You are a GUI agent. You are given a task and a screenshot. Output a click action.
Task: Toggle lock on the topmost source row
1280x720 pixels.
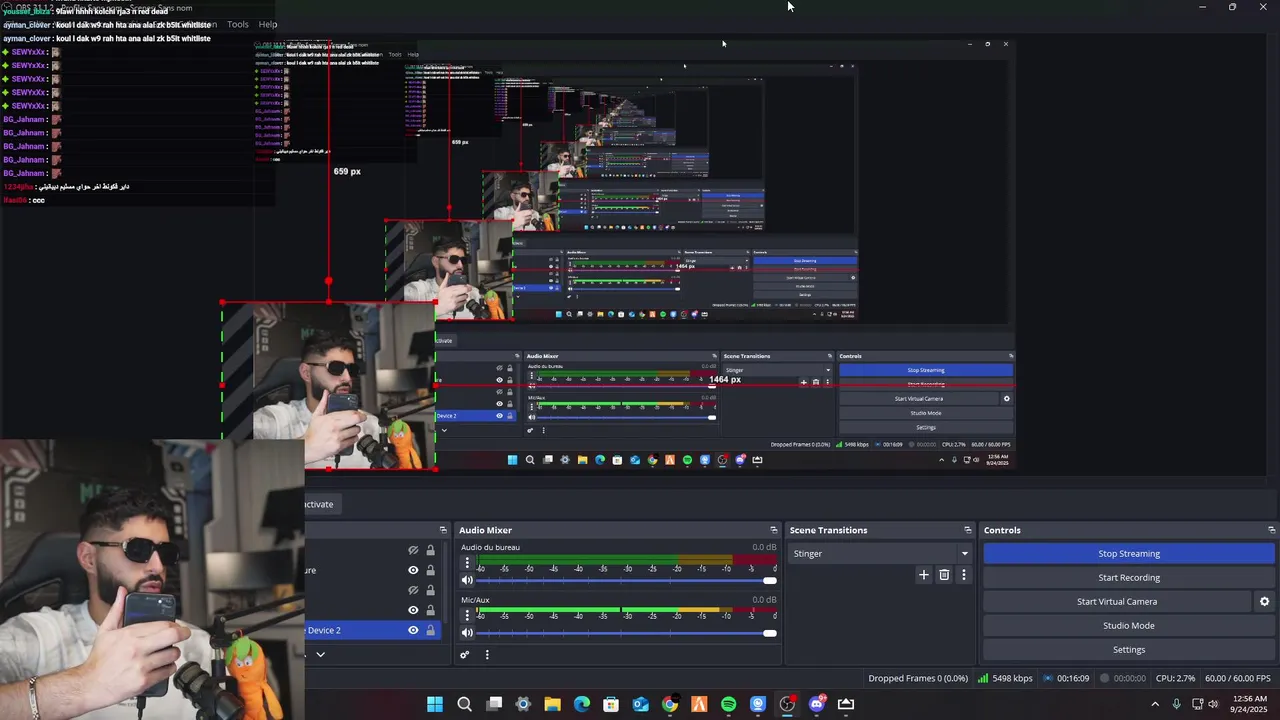click(431, 550)
